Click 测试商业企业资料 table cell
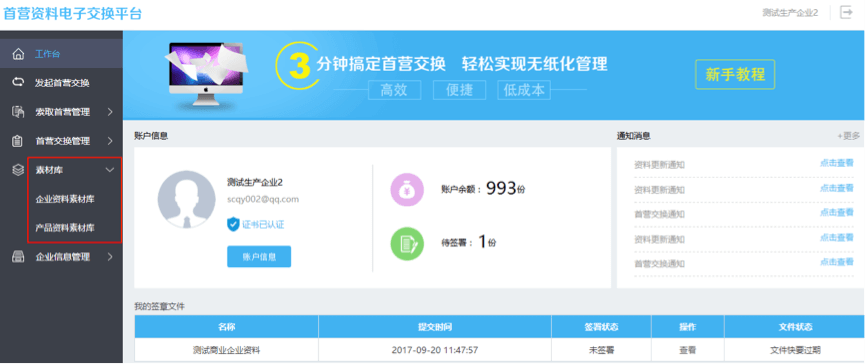The height and width of the screenshot is (364, 865). [x=227, y=350]
